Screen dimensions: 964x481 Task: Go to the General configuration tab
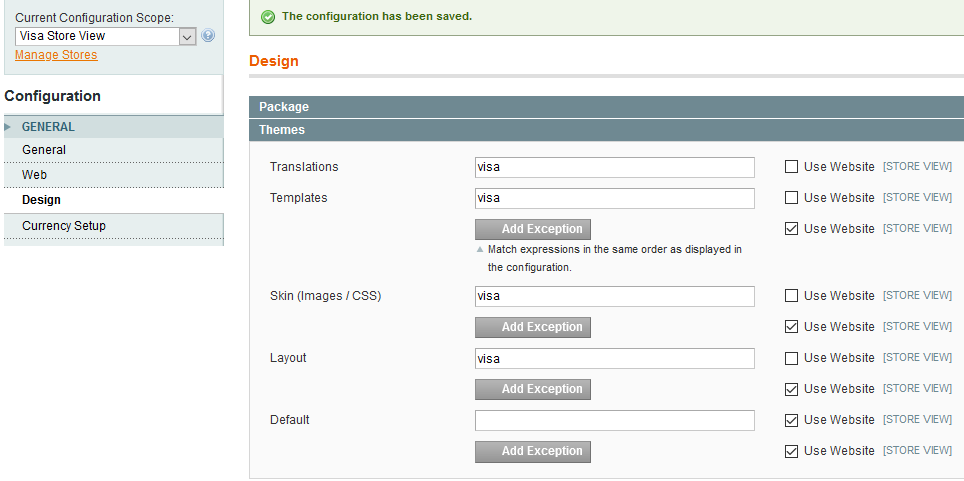coord(44,150)
